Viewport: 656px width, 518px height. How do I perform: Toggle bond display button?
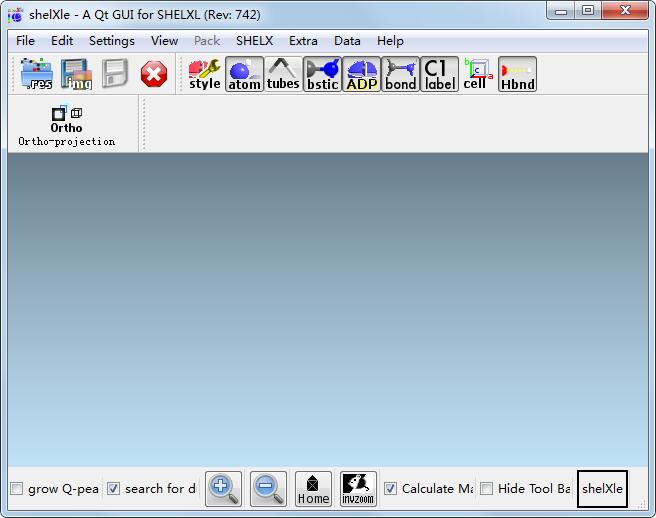[400, 74]
